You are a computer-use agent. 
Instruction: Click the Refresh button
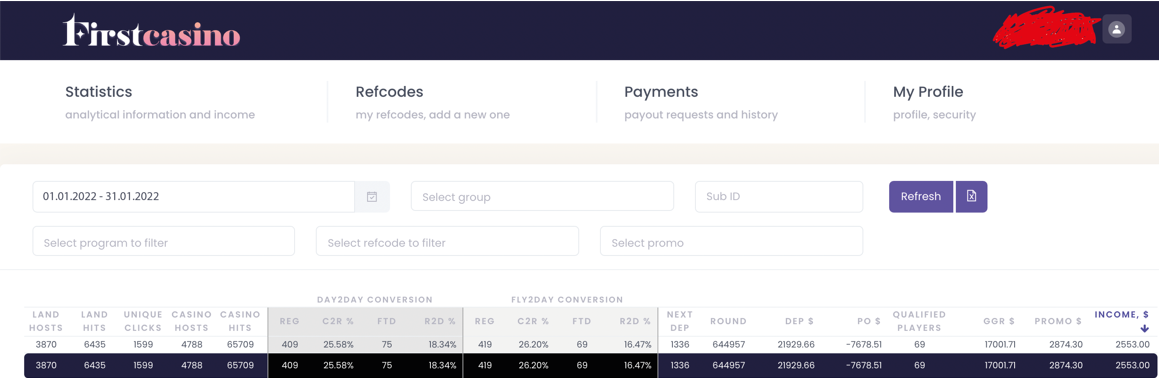pos(921,197)
